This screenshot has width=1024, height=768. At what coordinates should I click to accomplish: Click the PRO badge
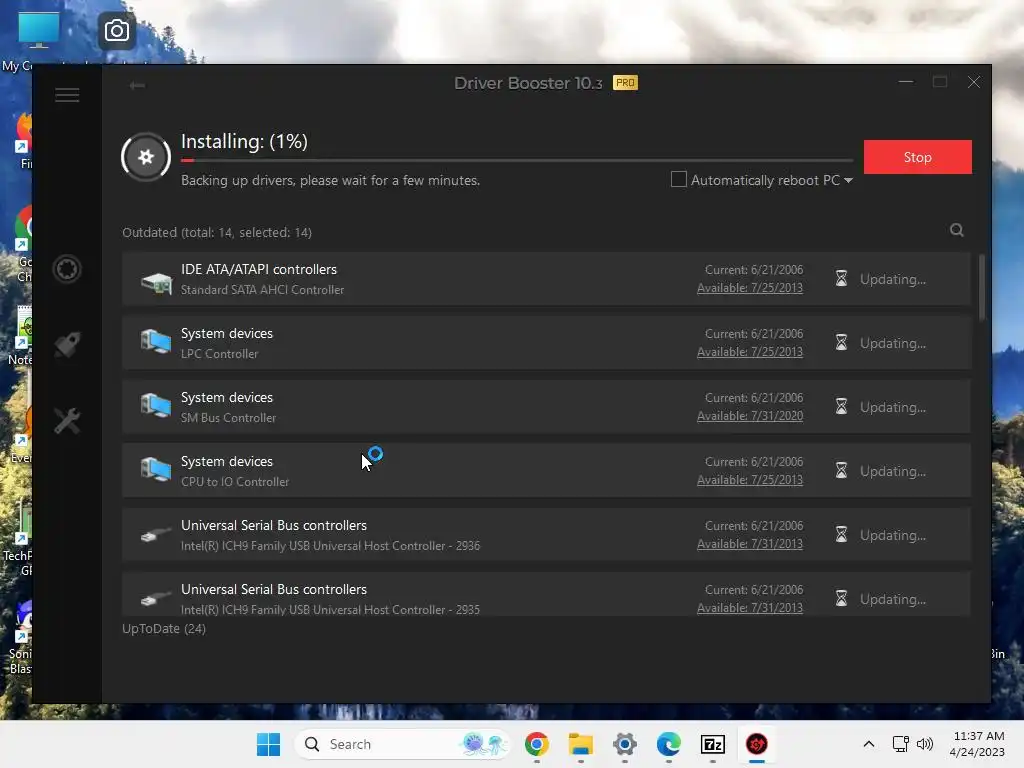pyautogui.click(x=625, y=83)
